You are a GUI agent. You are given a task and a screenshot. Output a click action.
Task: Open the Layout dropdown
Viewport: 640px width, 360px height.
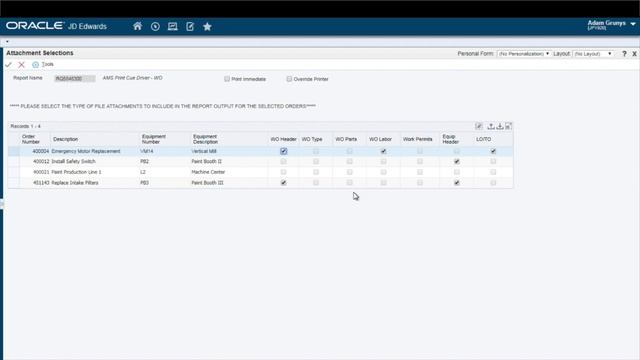point(593,54)
